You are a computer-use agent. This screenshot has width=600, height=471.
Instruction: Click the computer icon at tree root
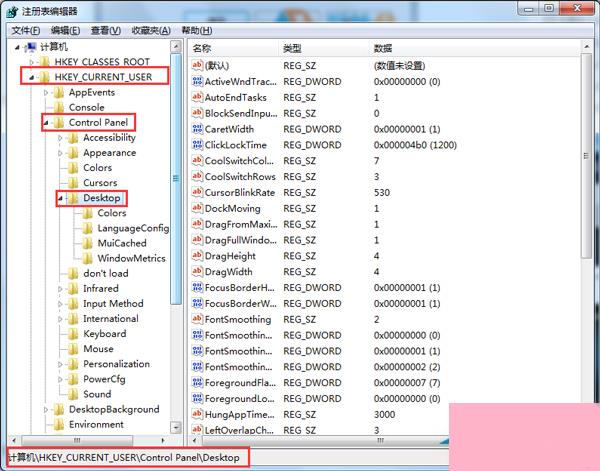(30, 47)
